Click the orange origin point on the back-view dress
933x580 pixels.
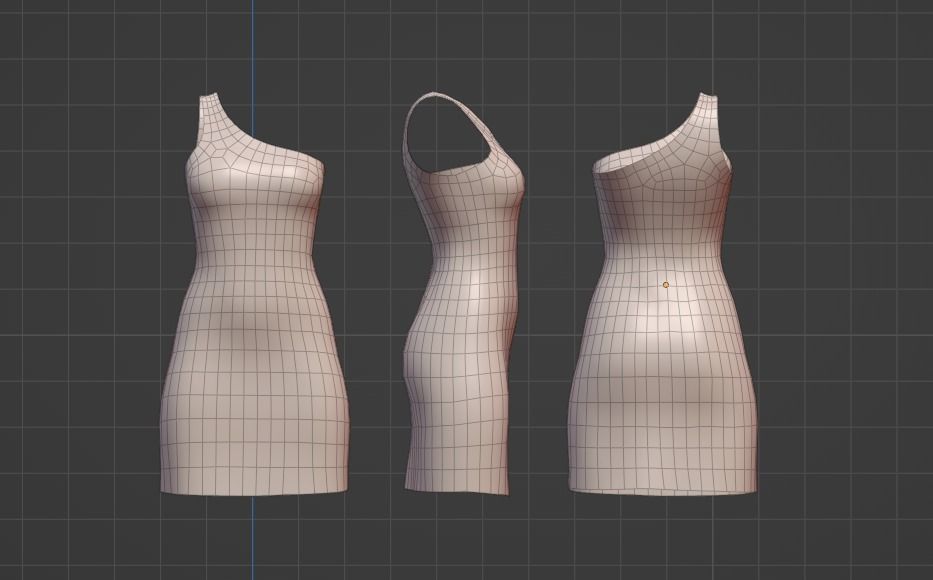pos(666,285)
